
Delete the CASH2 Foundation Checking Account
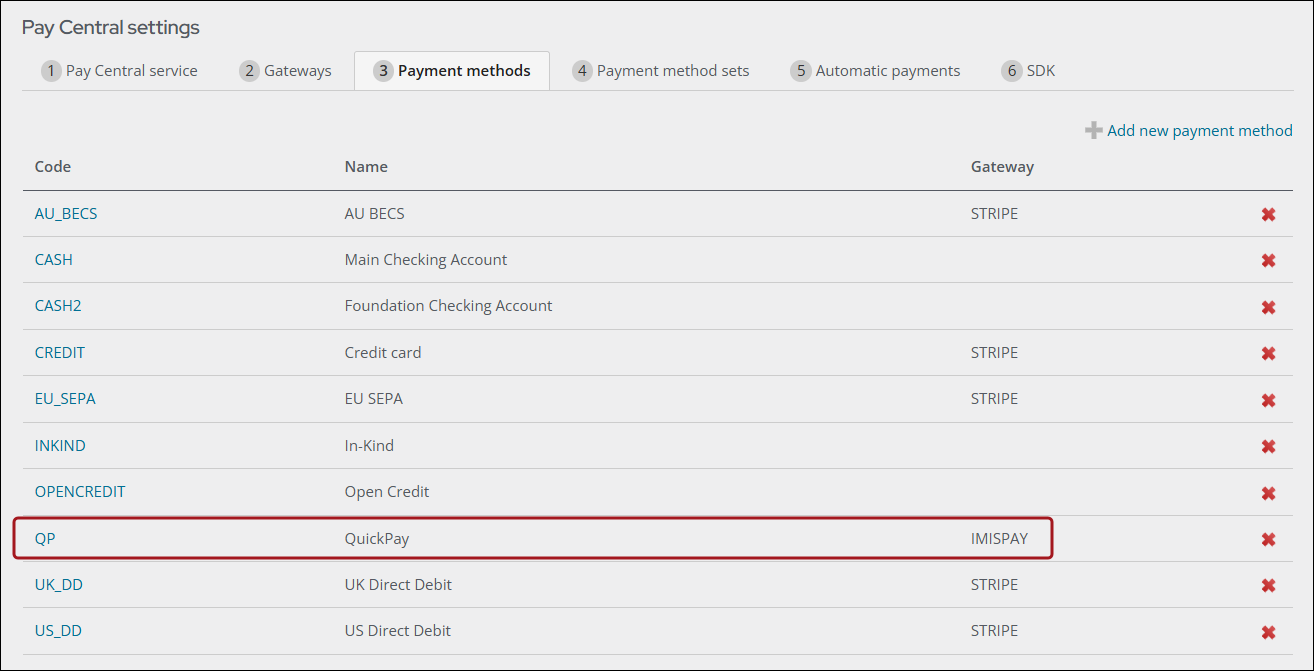tap(1268, 307)
